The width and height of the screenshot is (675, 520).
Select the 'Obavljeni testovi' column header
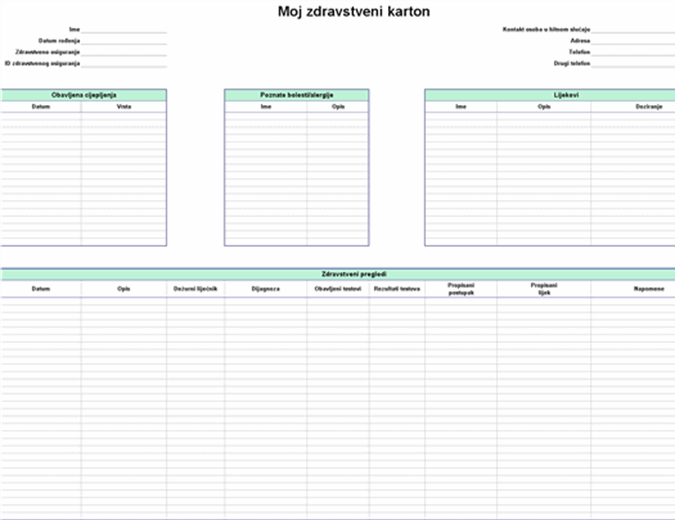(x=338, y=288)
